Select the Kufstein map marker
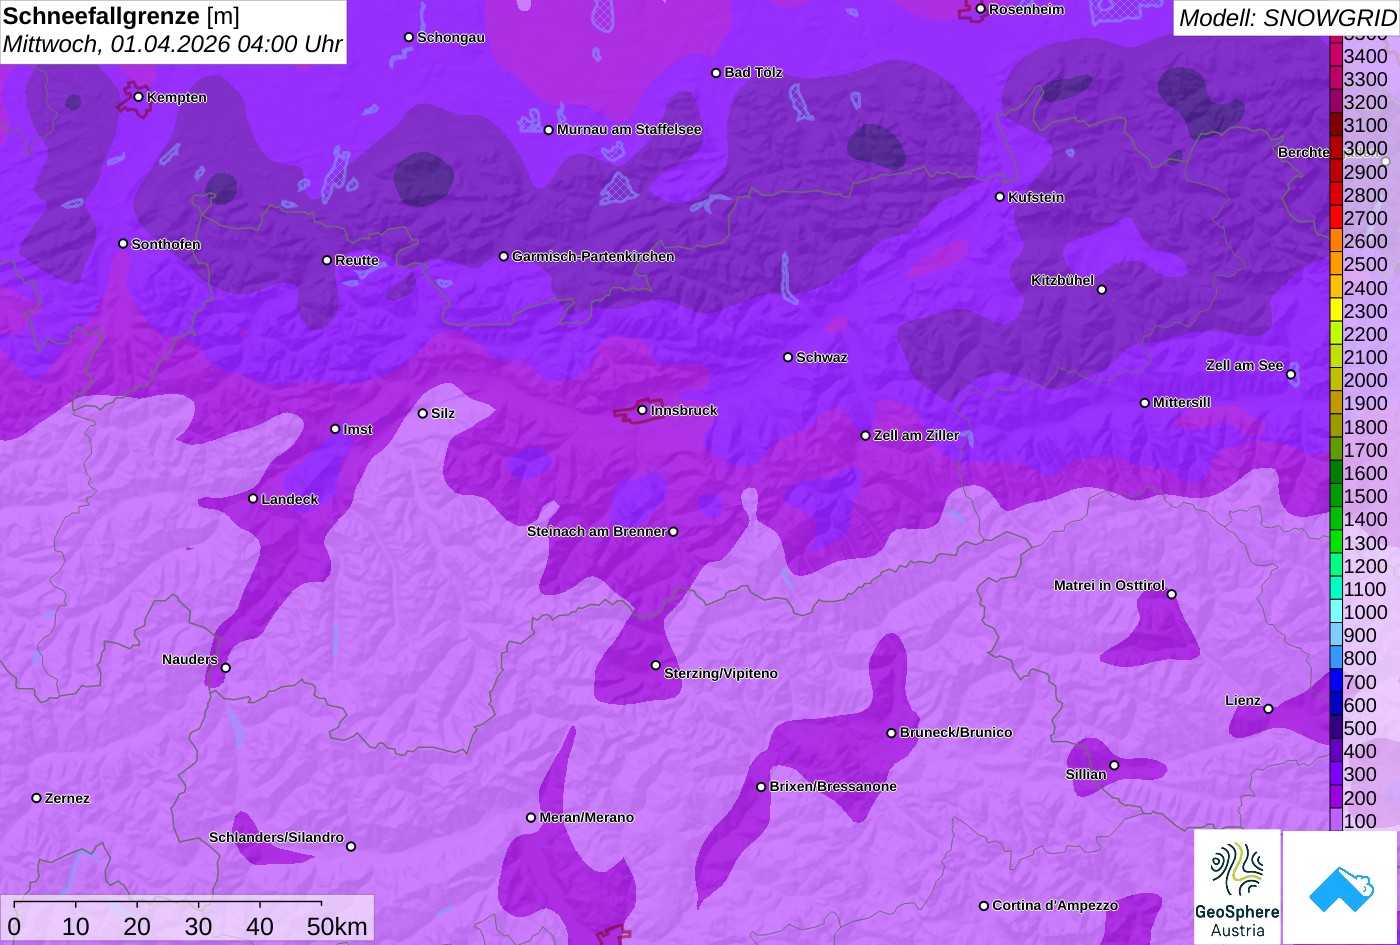The image size is (1400, 945). click(x=999, y=197)
